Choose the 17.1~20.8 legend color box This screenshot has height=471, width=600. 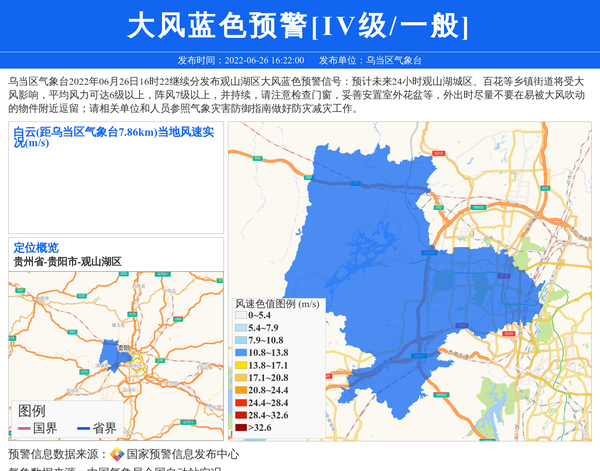240,378
